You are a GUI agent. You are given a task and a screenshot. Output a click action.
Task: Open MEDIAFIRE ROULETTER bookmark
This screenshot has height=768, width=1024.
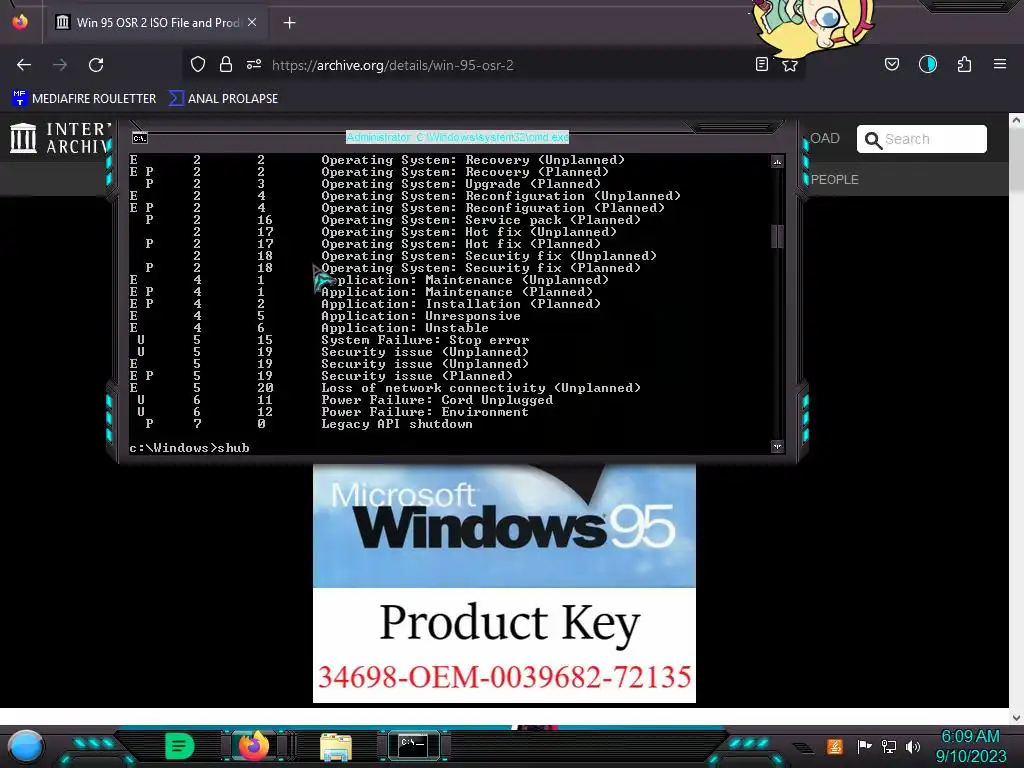click(84, 99)
